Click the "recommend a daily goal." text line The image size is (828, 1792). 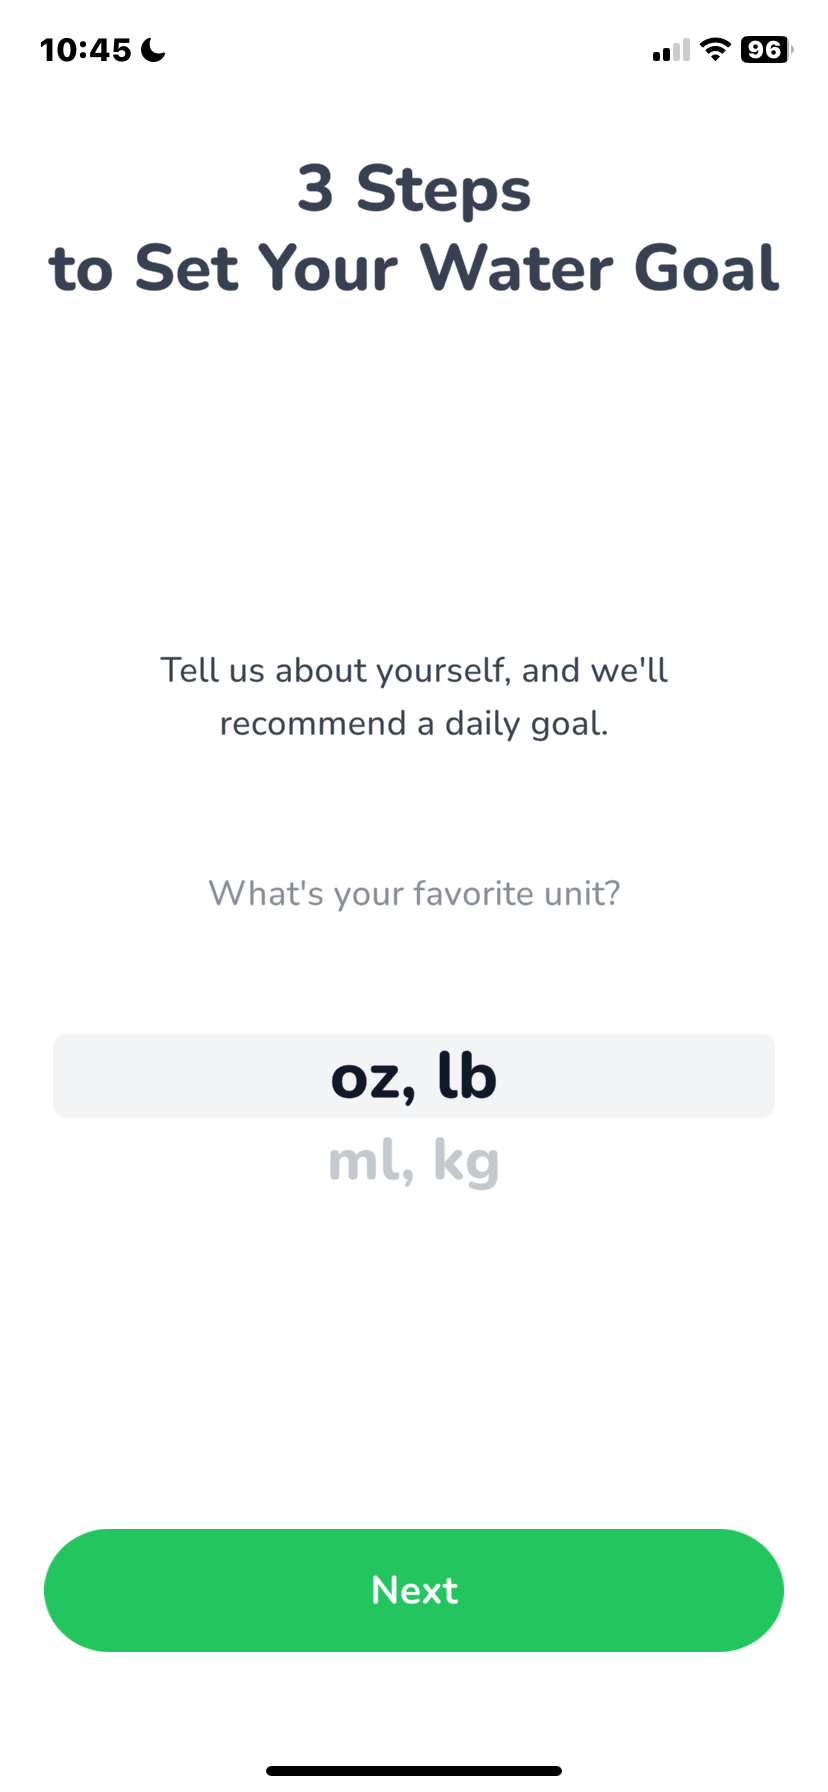coord(414,723)
